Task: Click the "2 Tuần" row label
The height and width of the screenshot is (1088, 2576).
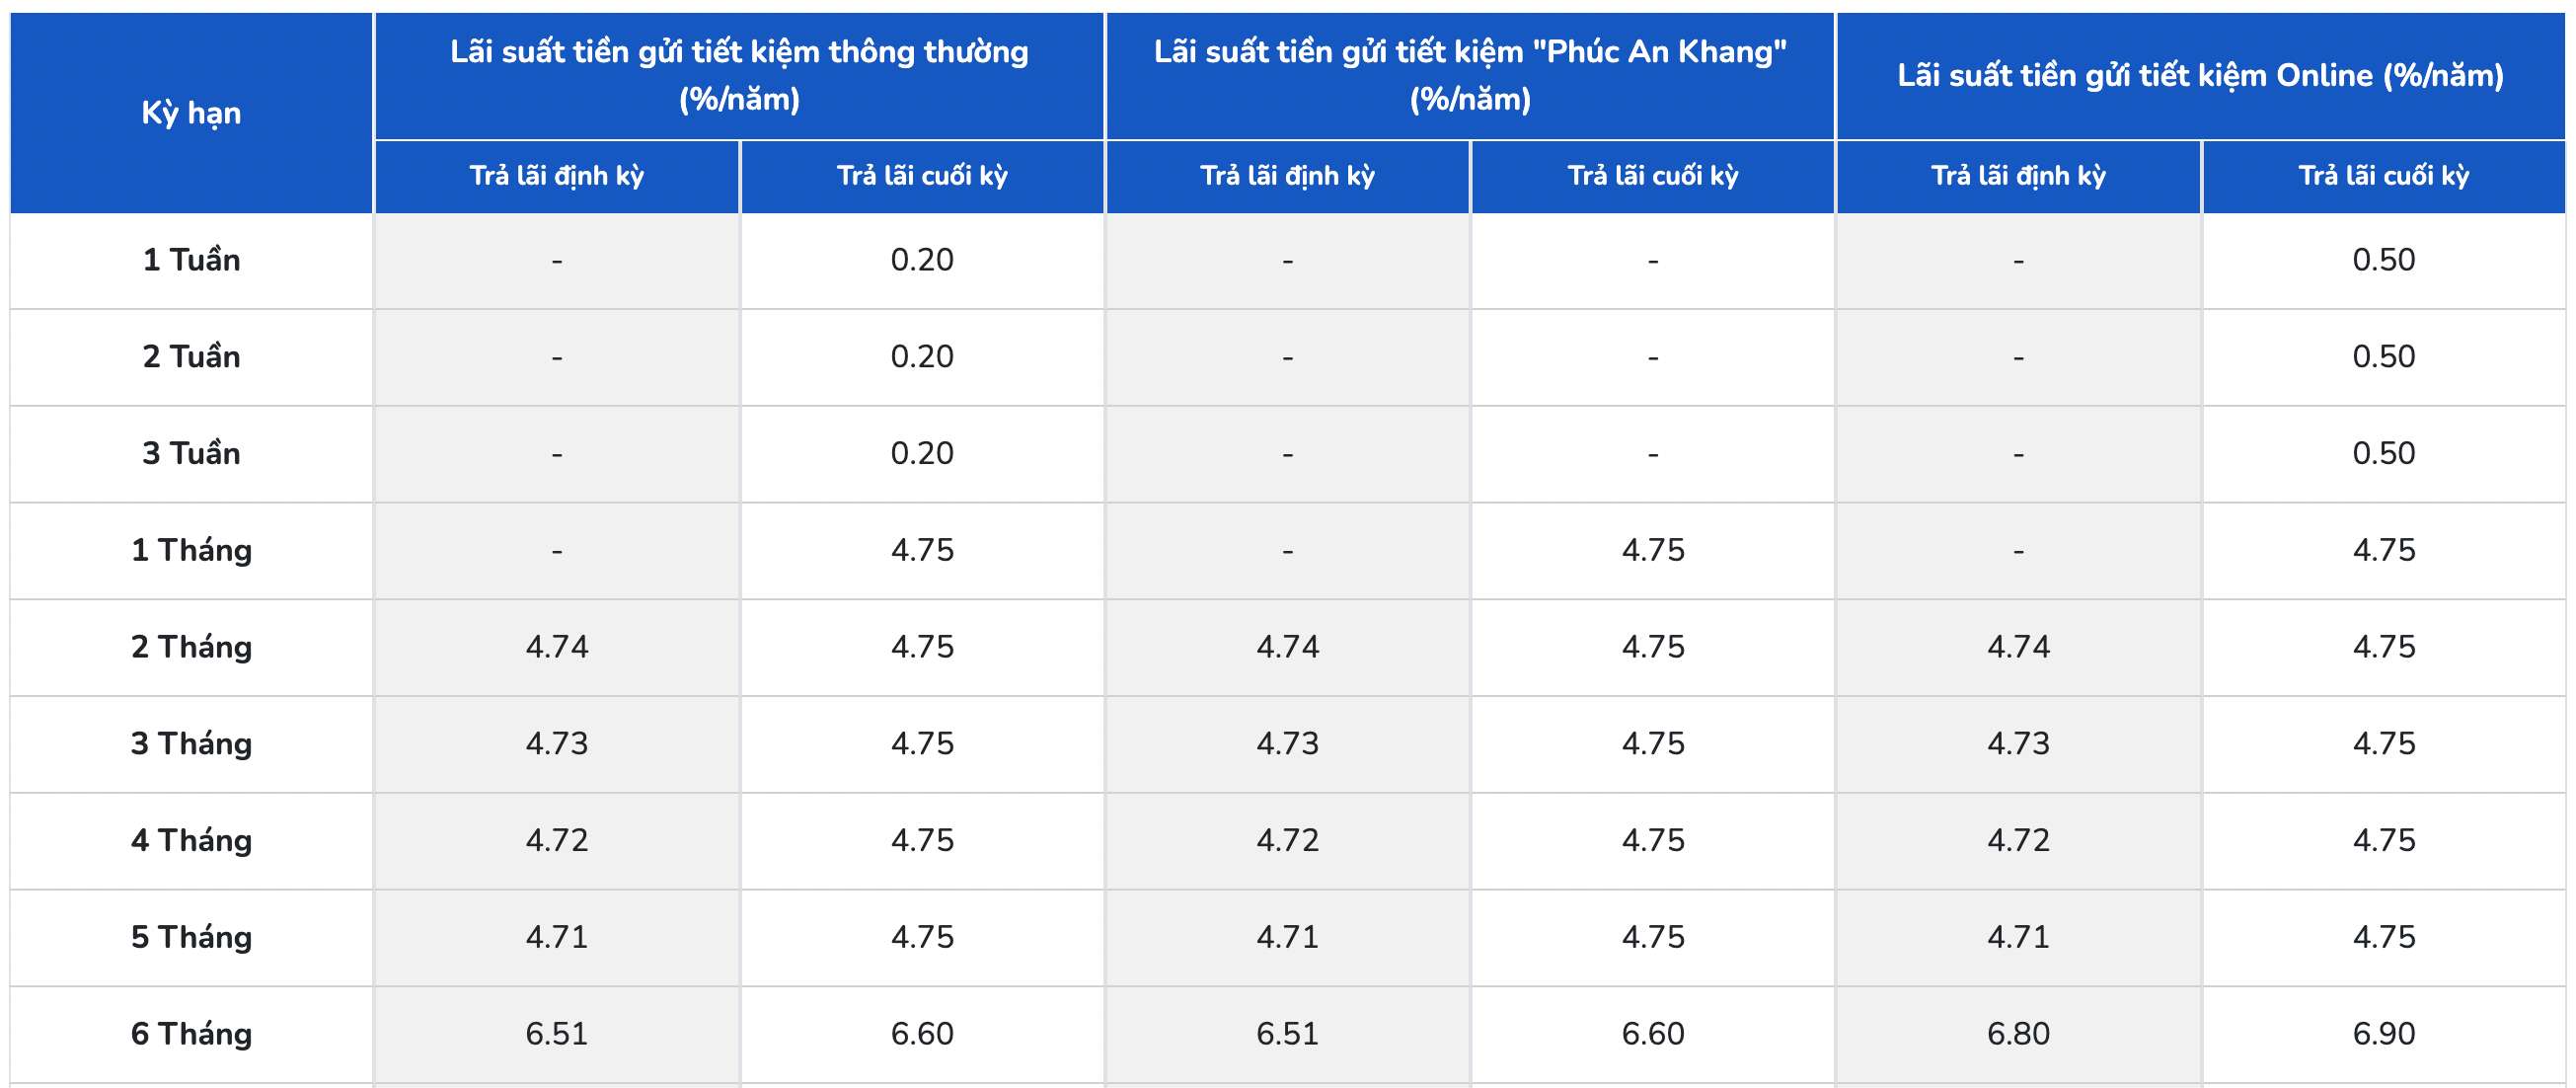Action: (x=191, y=357)
